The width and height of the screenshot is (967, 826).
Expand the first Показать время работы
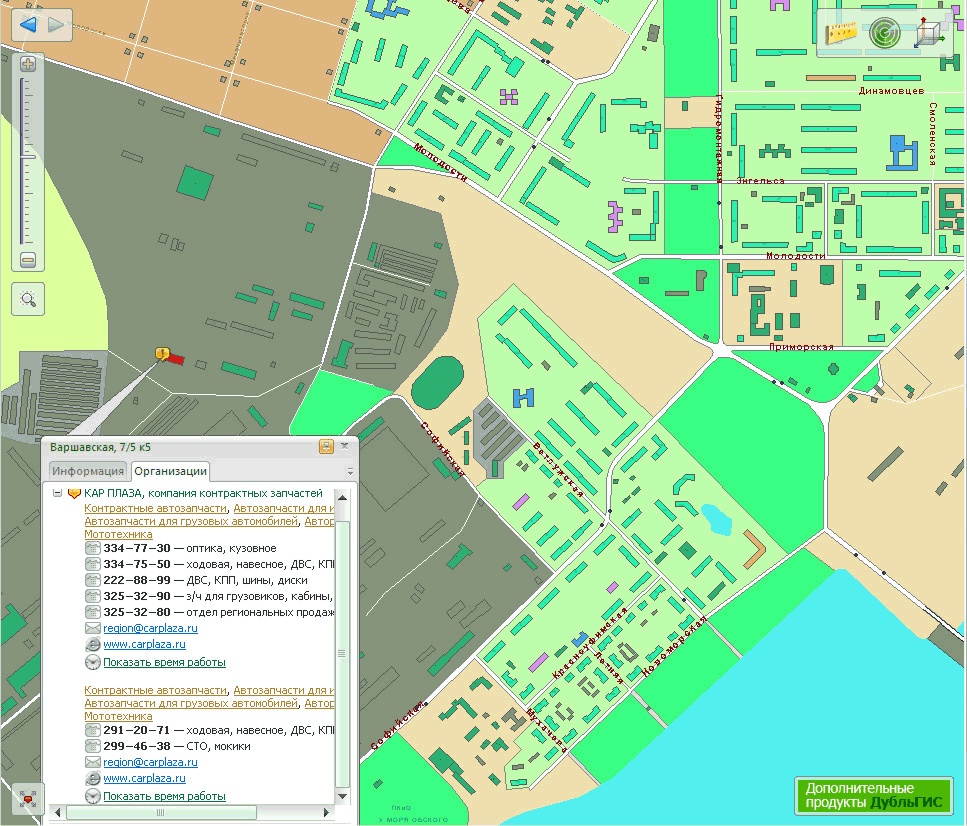pos(164,662)
